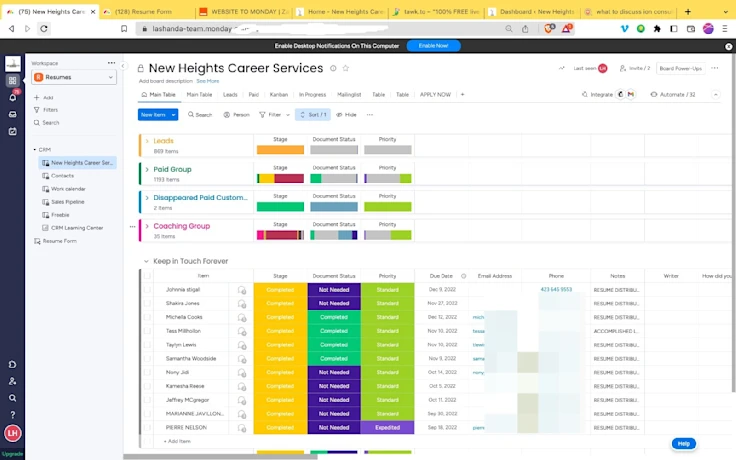Switch to the Leads view tab
Viewport: 736px width, 460px height.
pyautogui.click(x=230, y=94)
